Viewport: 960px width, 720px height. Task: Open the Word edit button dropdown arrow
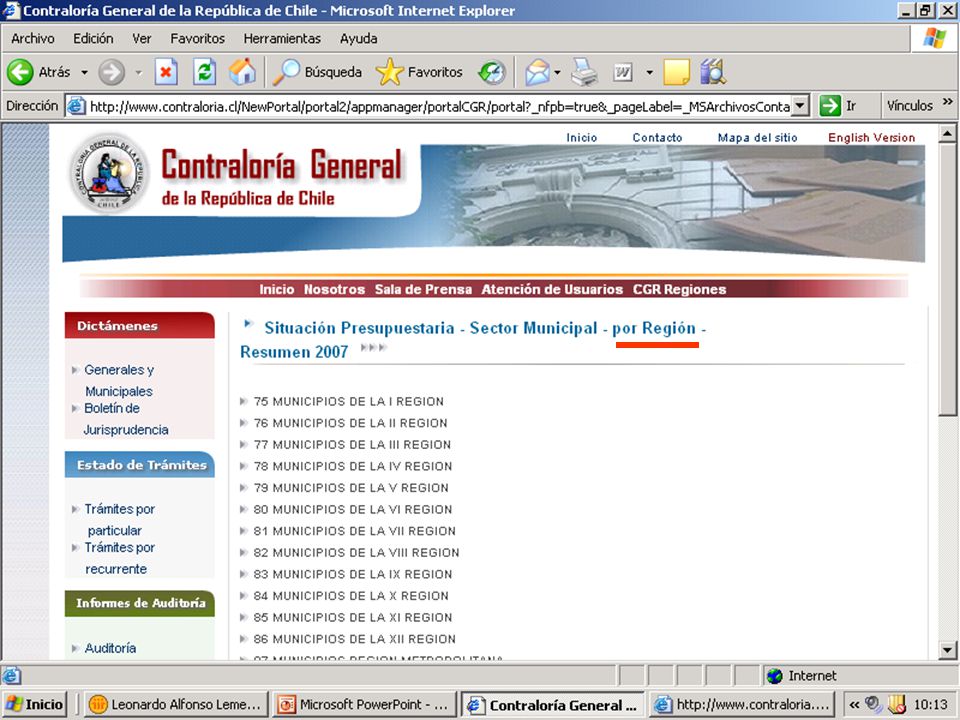click(649, 72)
